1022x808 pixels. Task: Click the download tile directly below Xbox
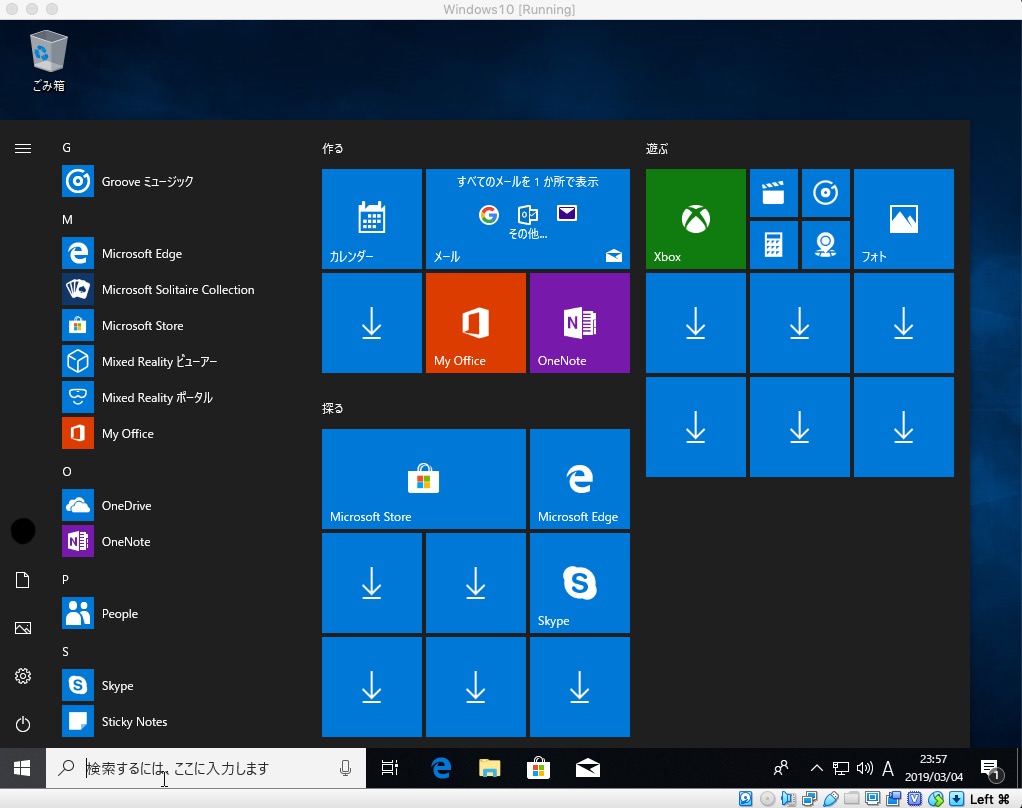695,323
